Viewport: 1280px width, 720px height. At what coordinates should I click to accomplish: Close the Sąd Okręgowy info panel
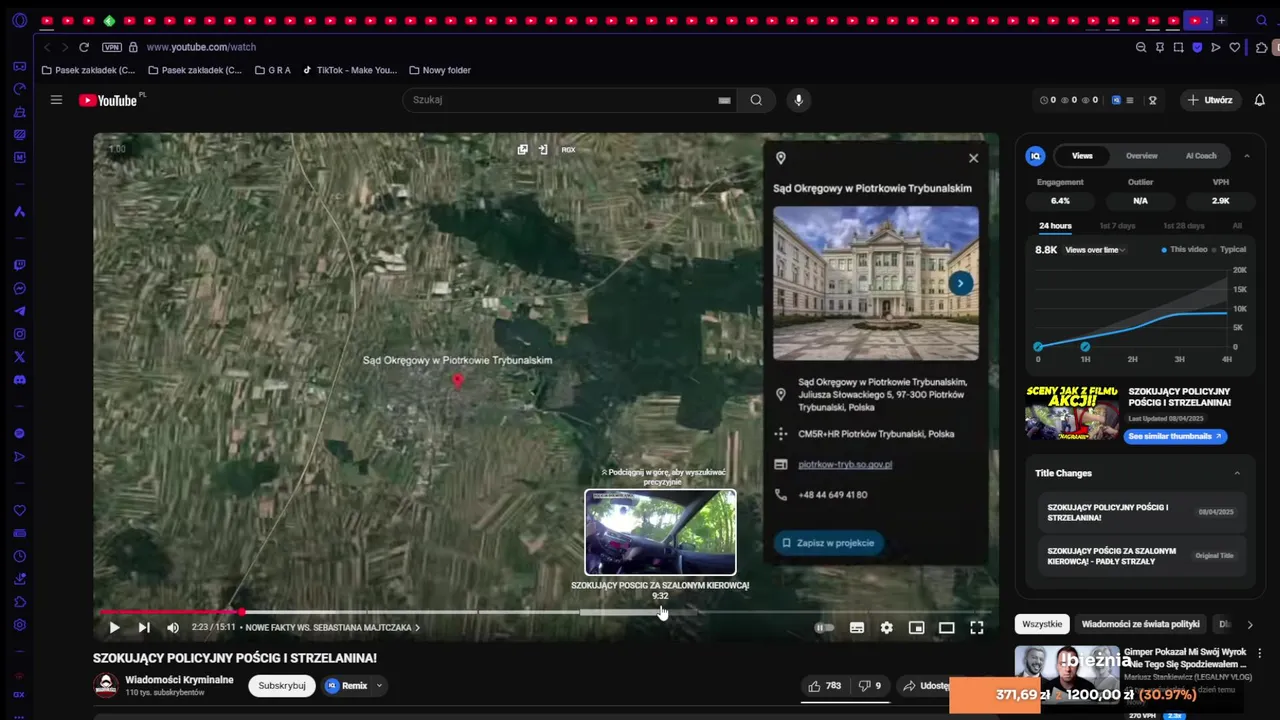pyautogui.click(x=973, y=158)
